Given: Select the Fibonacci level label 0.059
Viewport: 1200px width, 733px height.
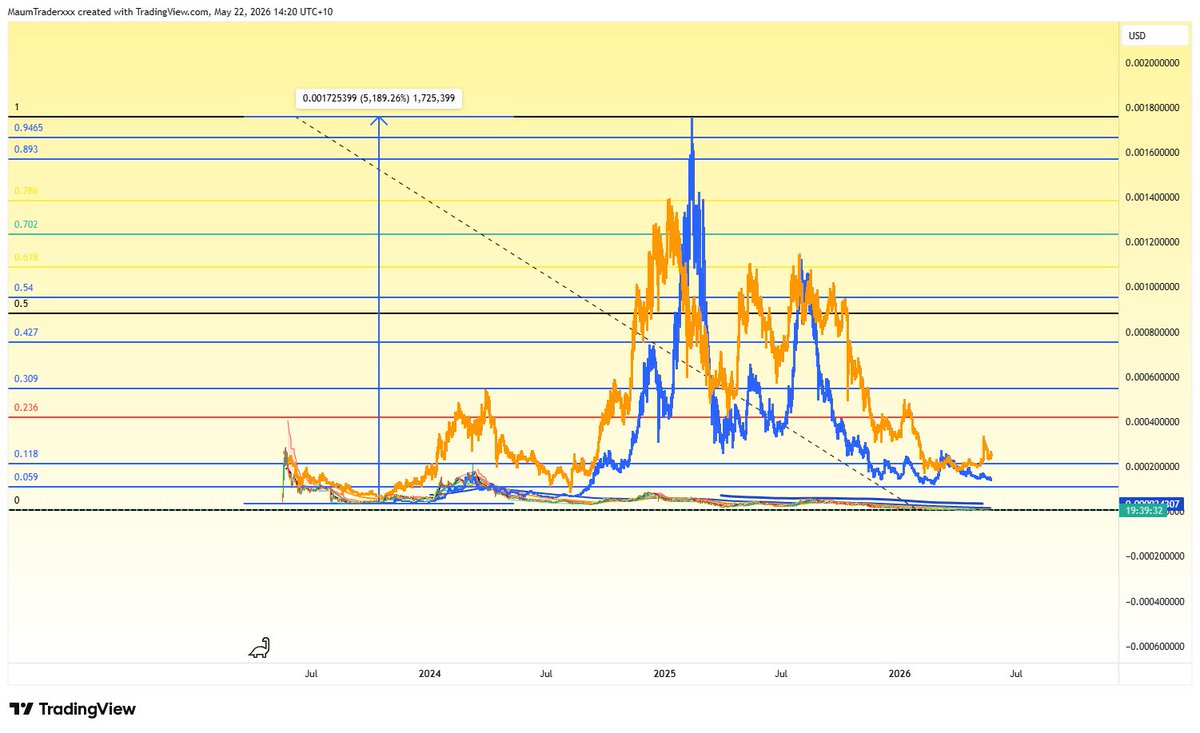Looking at the screenshot, I should coord(26,477).
